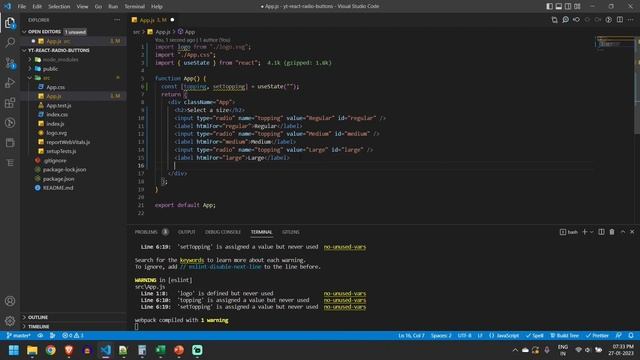640x360 pixels.
Task: Open index.js in the file tree
Action: [x=55, y=124]
